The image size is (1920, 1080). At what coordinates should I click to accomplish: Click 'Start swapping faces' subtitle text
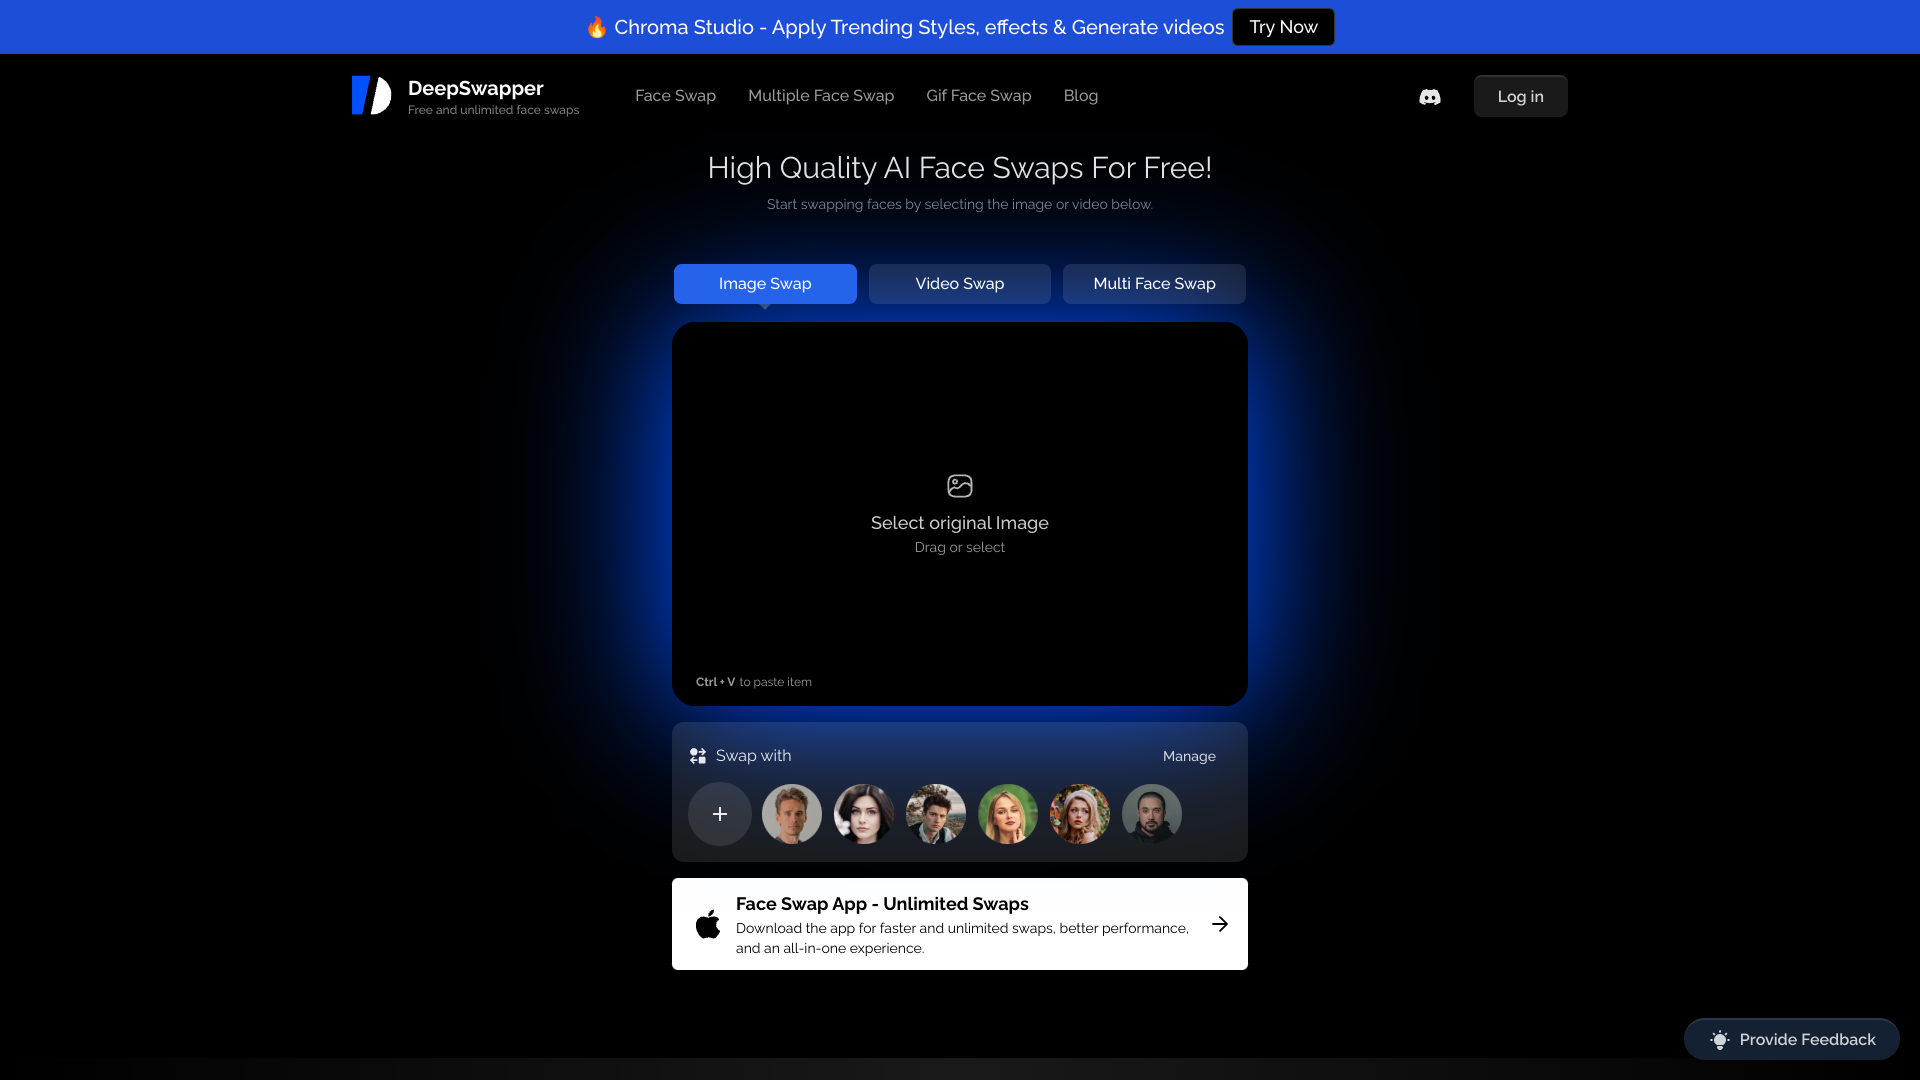(x=960, y=204)
